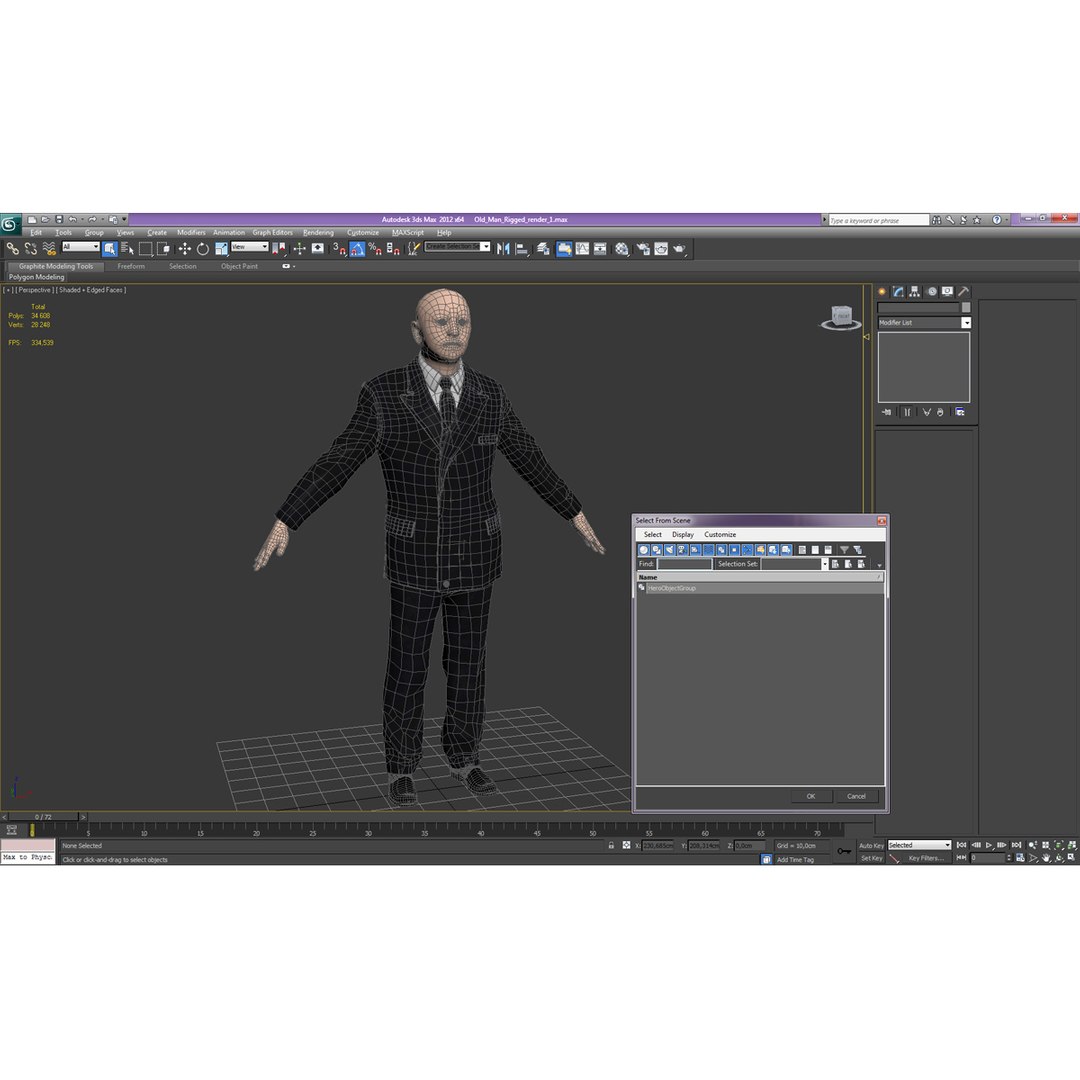Screen dimensions: 1080x1080
Task: Click Go to End playback button
Action: (1016, 845)
